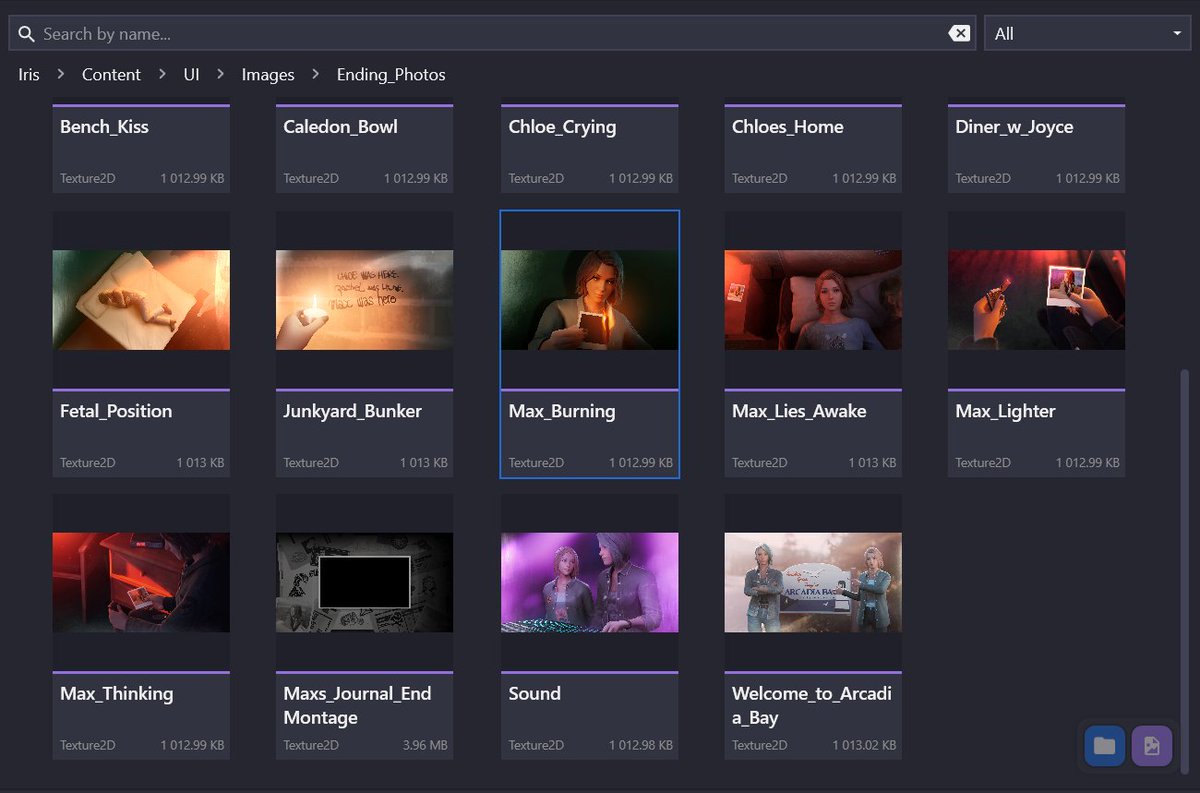
Task: Click the Max_Burning name label
Action: click(562, 411)
